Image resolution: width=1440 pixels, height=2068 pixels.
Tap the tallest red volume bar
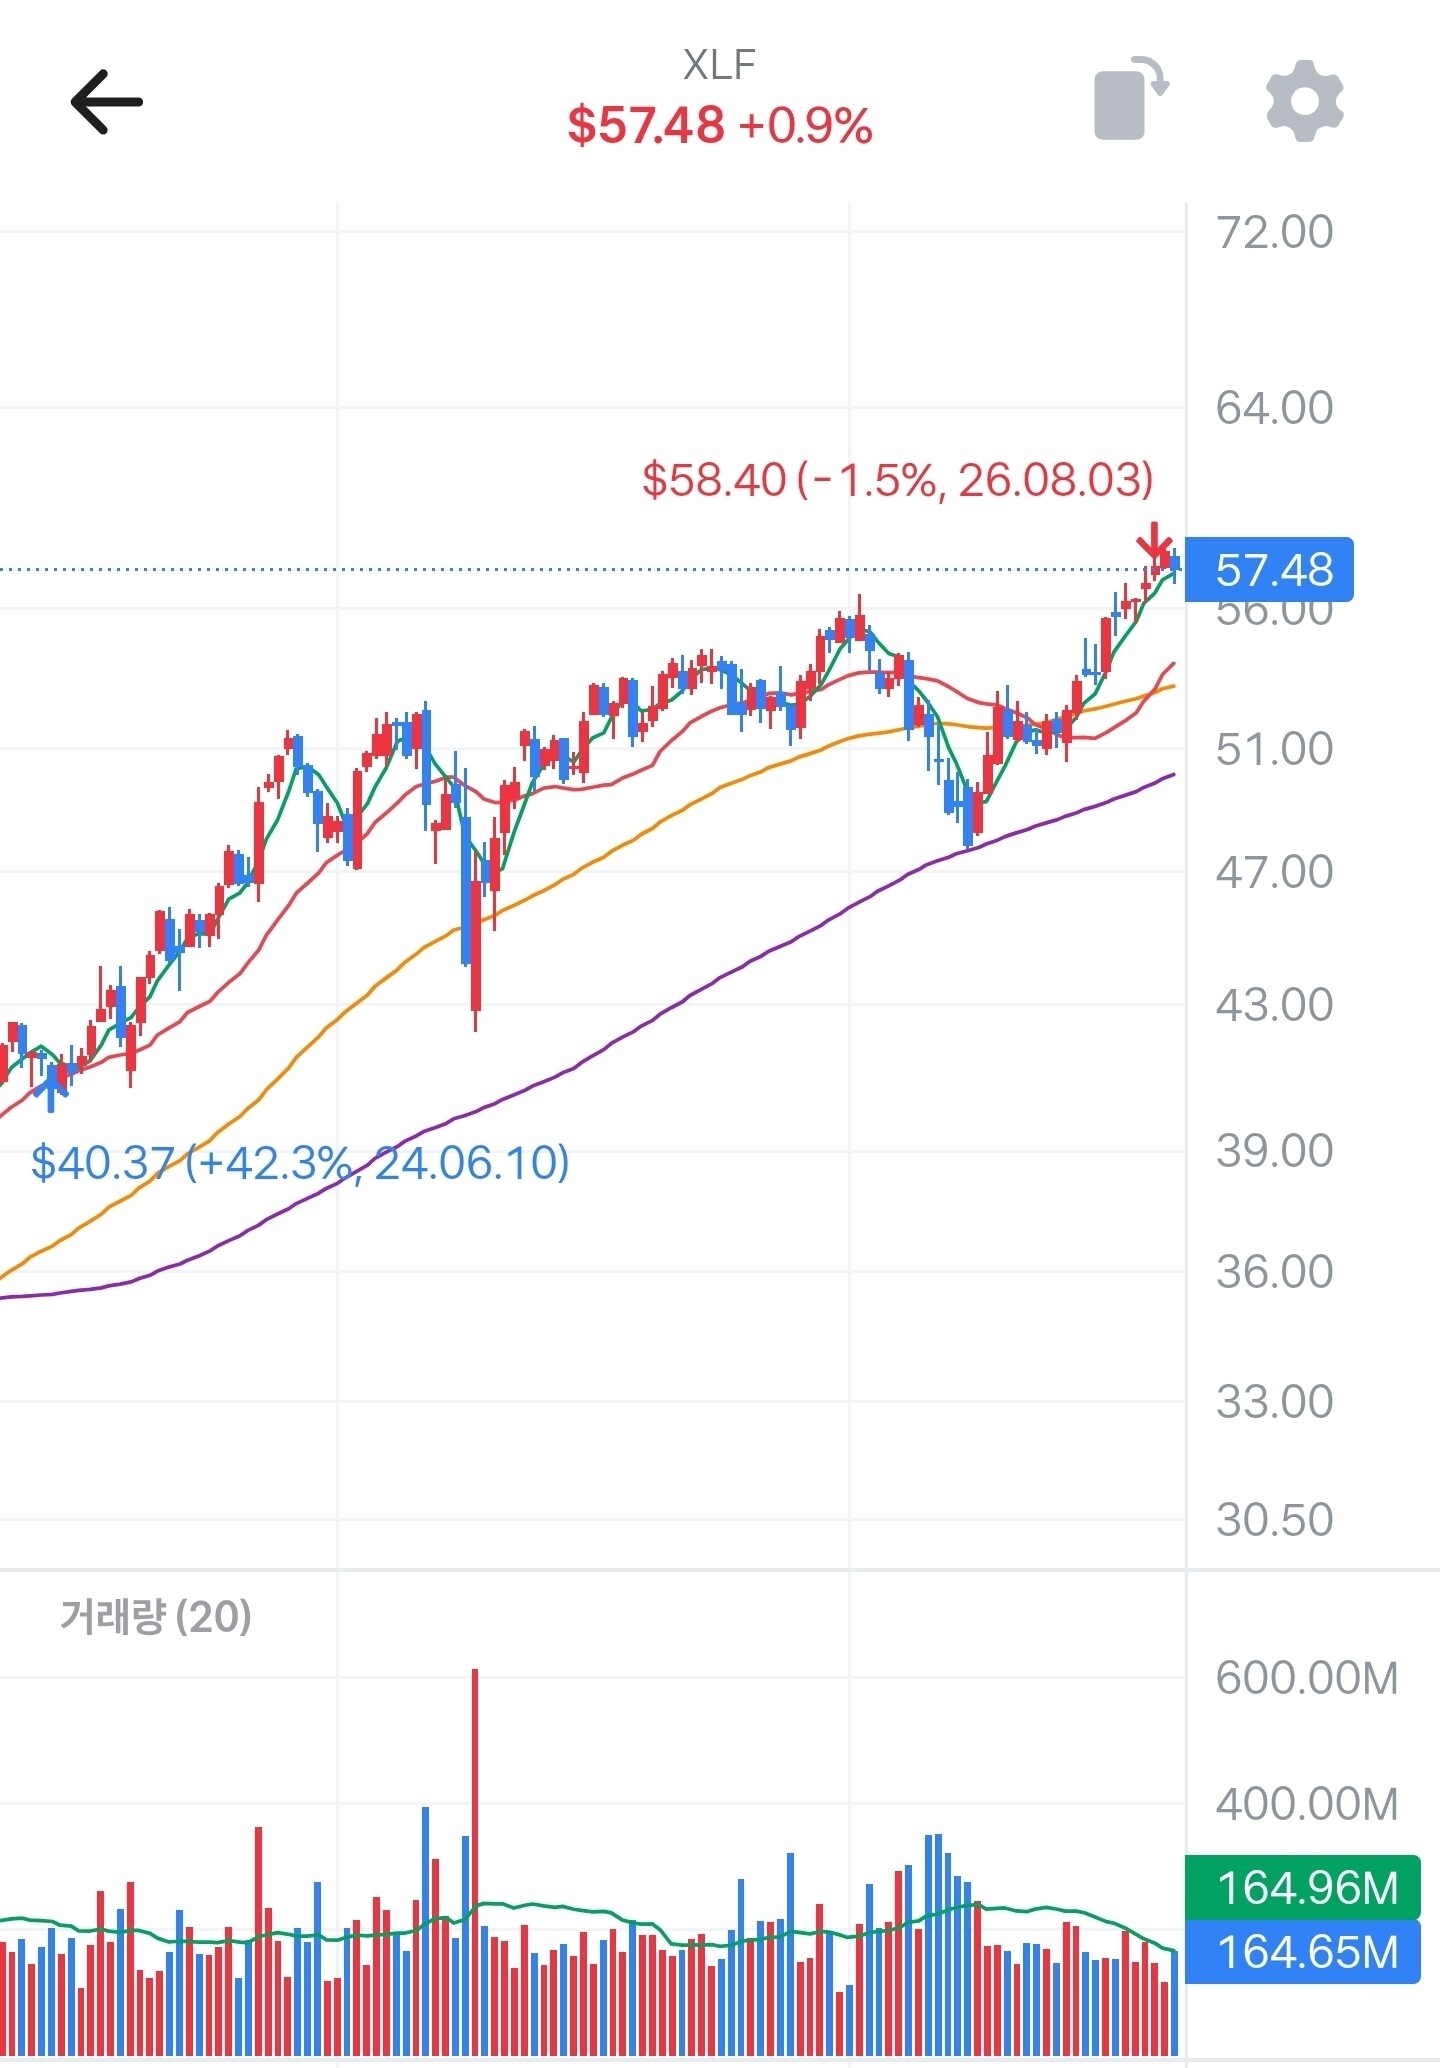[475, 1862]
